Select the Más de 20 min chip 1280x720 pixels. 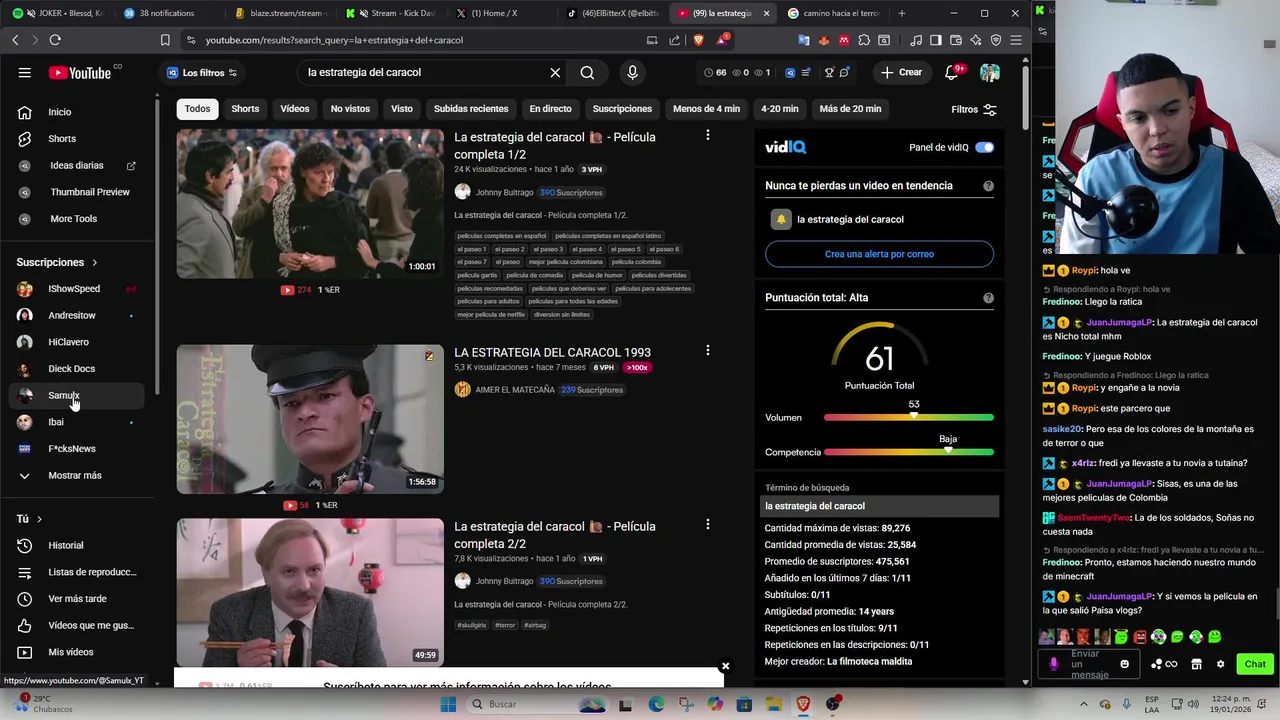850,109
